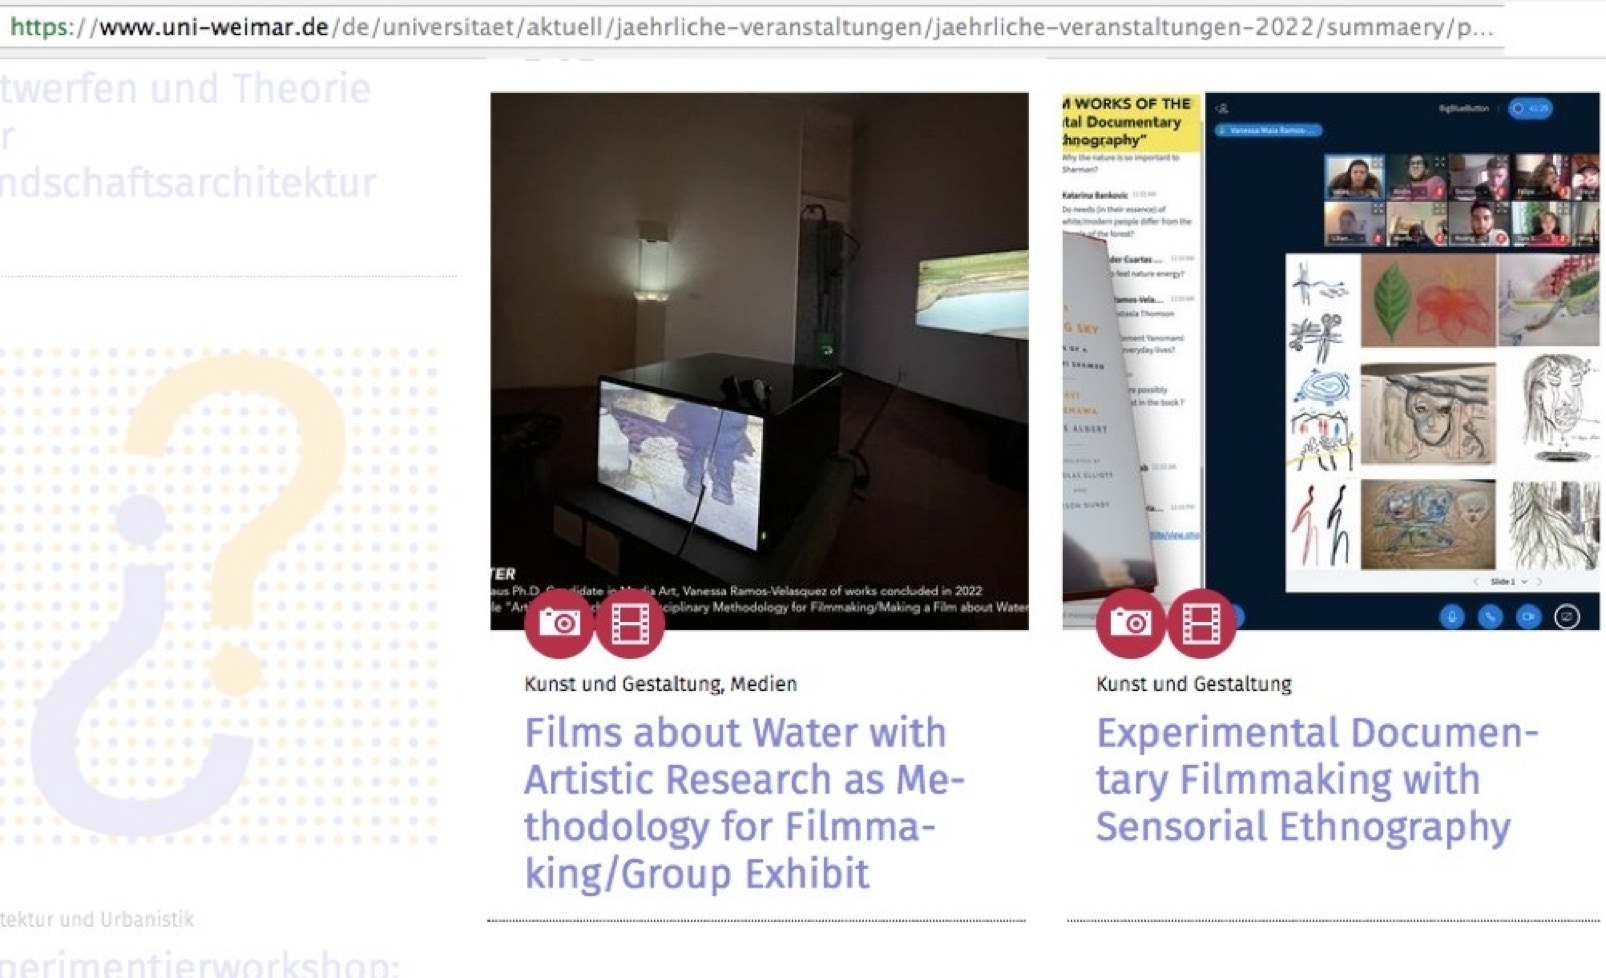1606x978 pixels.
Task: Click the phone audio icon in the BigBlueButton screenshot
Action: coord(1490,617)
